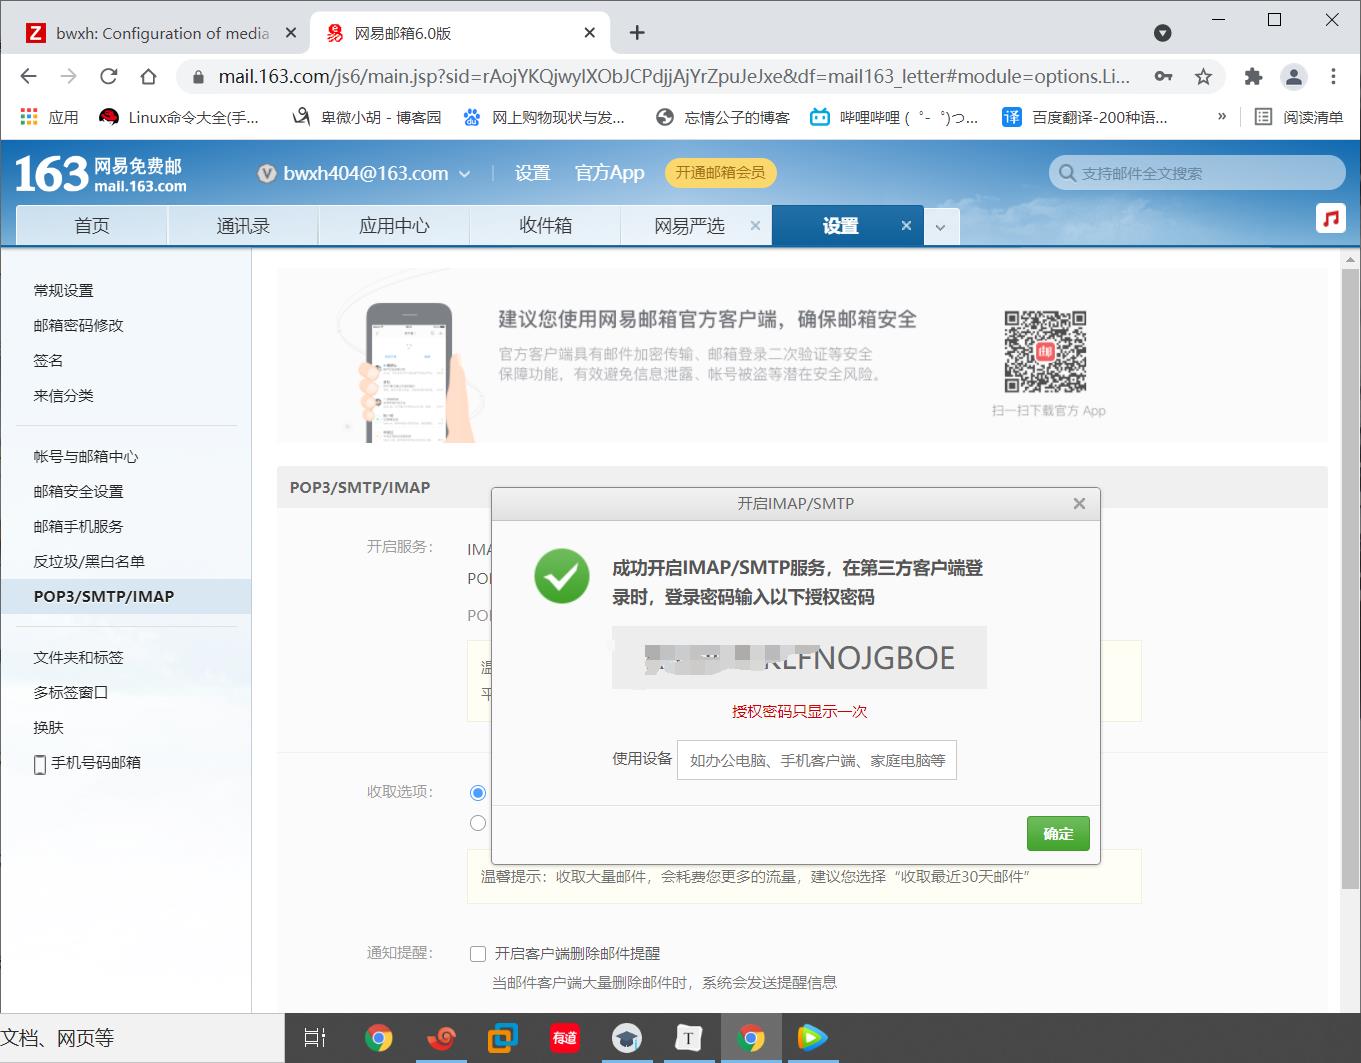
Task: Switch to the 收件箱 tab
Action: click(545, 226)
